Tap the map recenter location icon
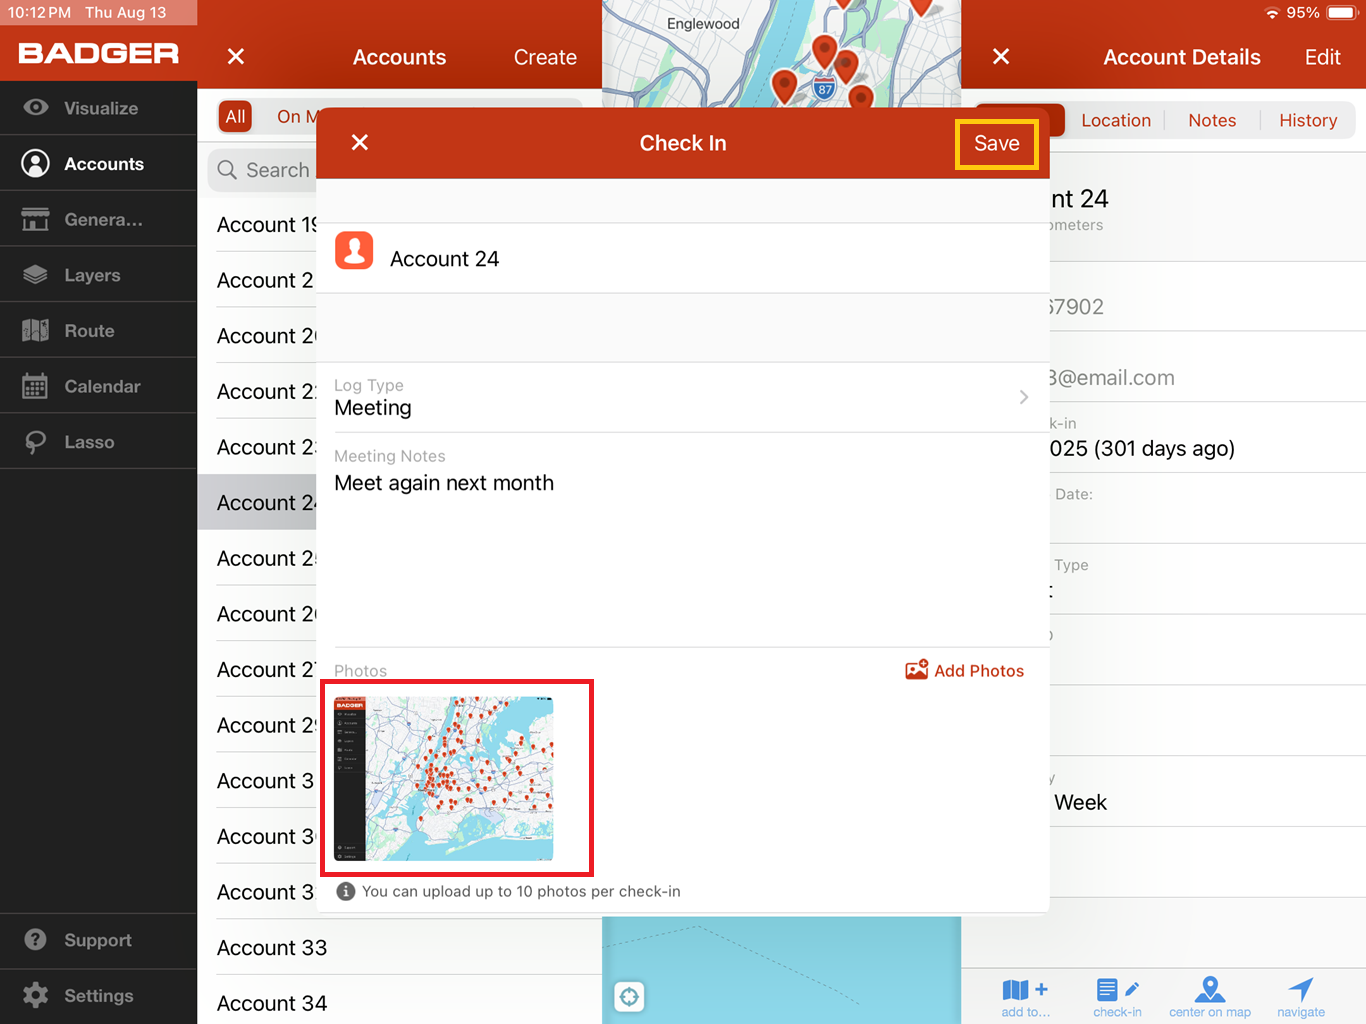 629,996
